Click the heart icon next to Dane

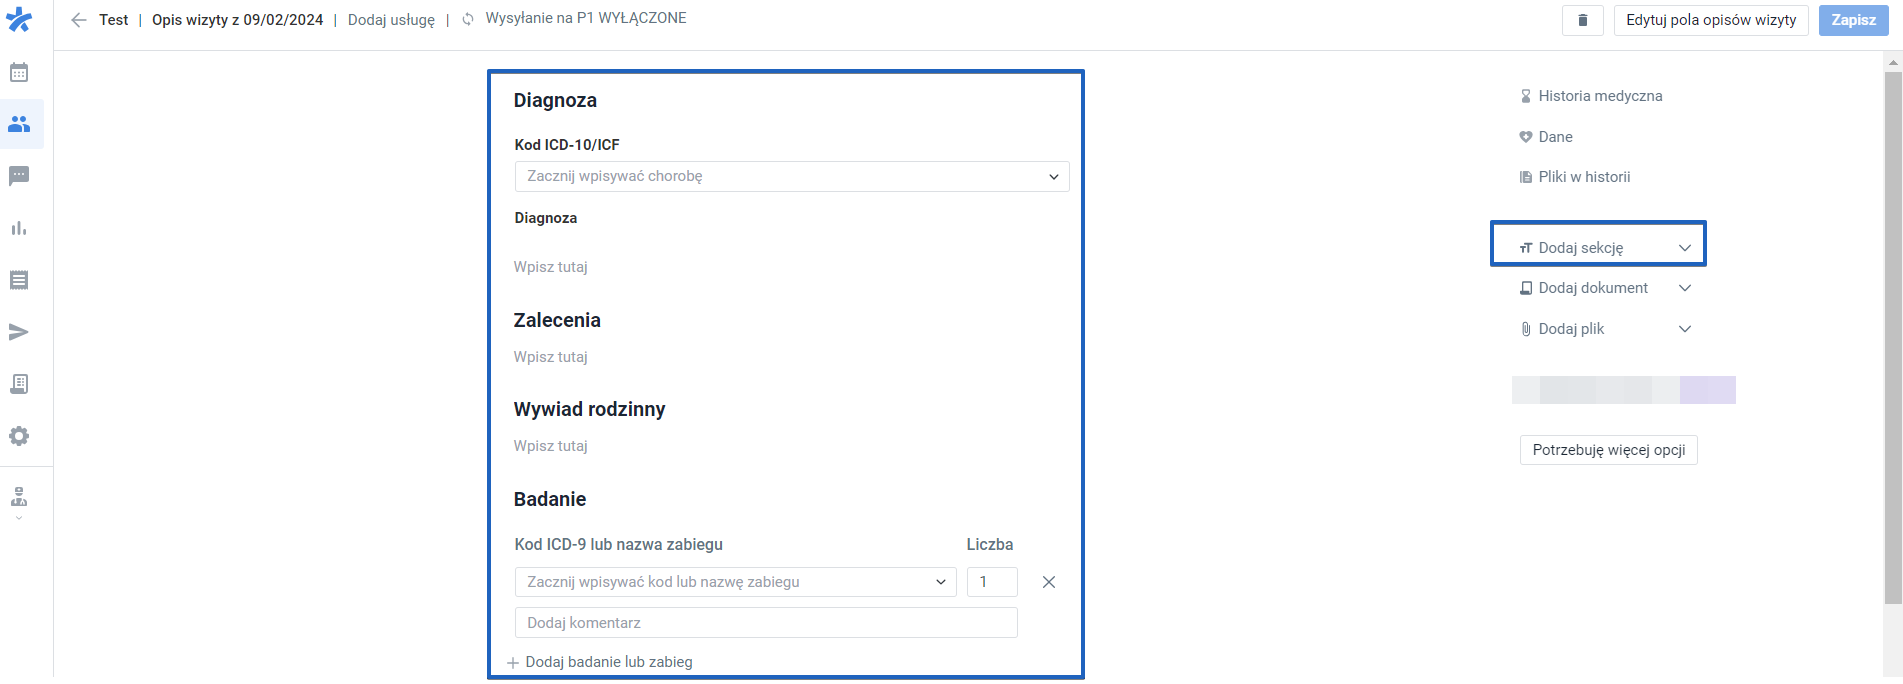point(1526,137)
